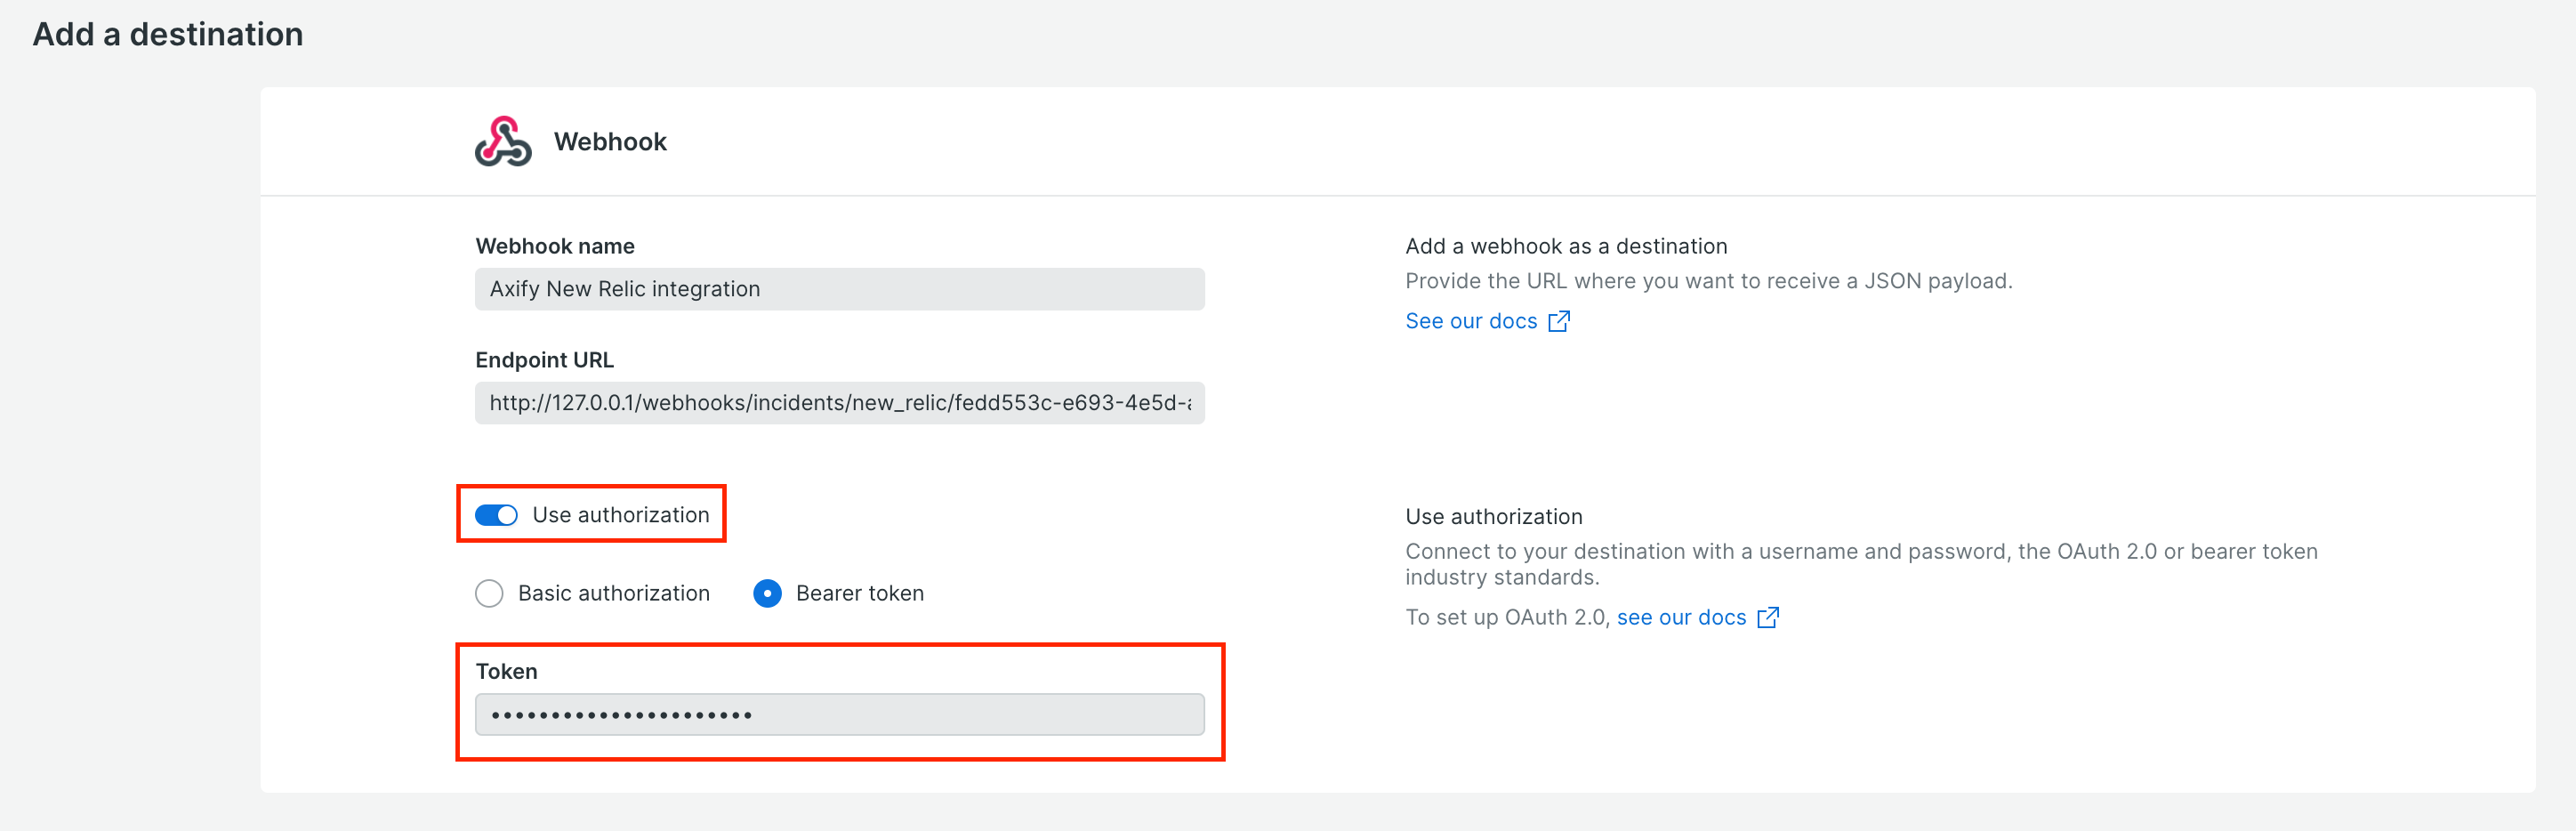Click the Endpoint URL input field
The height and width of the screenshot is (831, 2576).
pyautogui.click(x=839, y=403)
